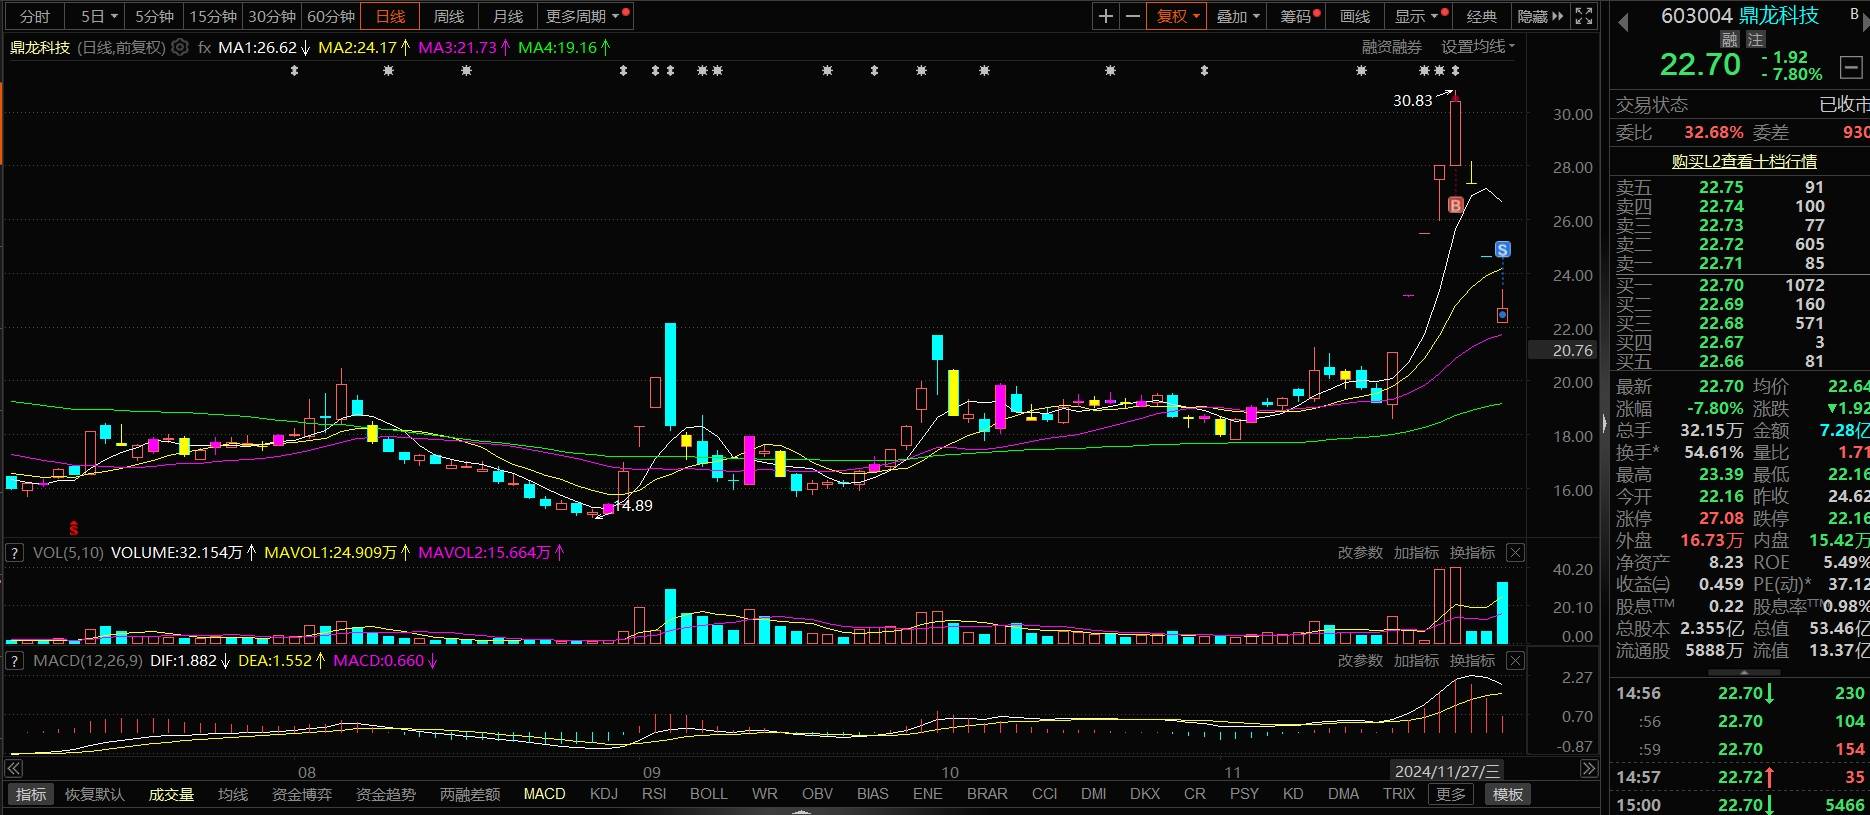The width and height of the screenshot is (1870, 815).
Task: Click 加指标 in VOL panel
Action: point(1416,552)
